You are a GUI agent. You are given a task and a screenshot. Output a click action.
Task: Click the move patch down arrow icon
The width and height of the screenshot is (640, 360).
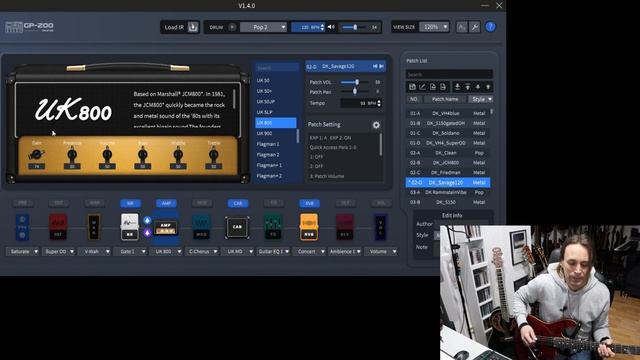tap(478, 87)
